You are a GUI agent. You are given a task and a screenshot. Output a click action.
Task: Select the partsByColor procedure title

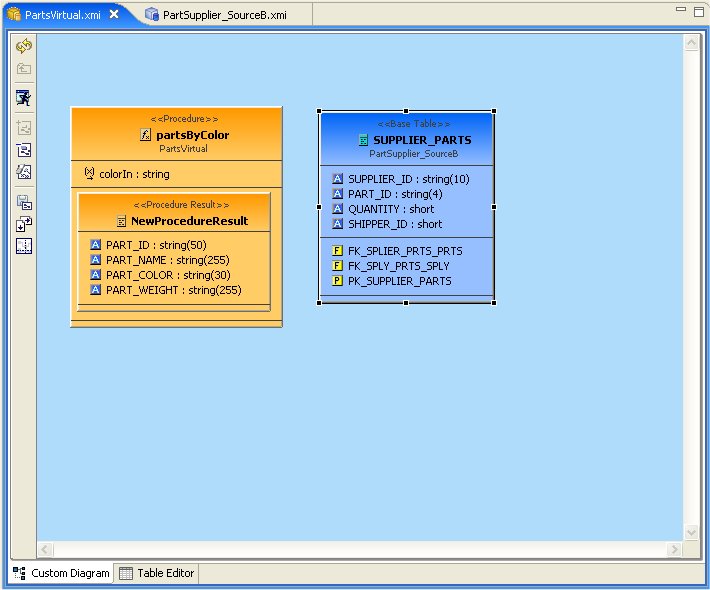point(192,135)
